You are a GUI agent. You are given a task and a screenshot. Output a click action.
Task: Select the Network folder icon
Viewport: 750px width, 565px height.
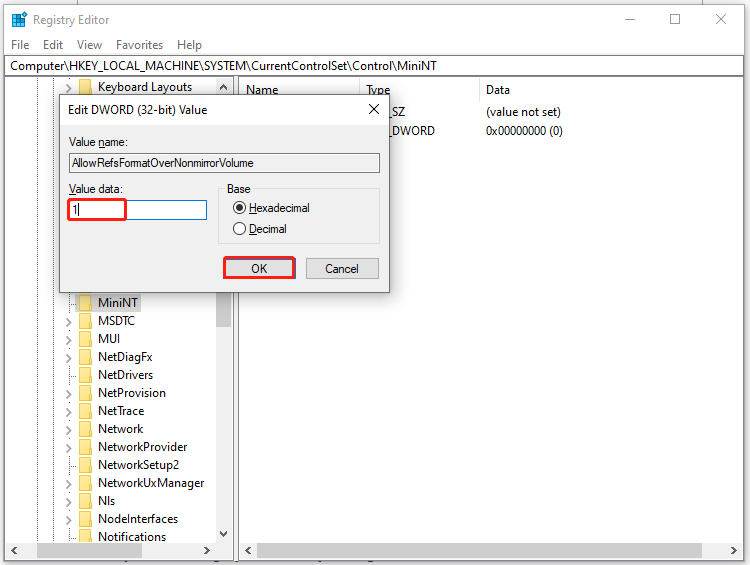[x=86, y=429]
